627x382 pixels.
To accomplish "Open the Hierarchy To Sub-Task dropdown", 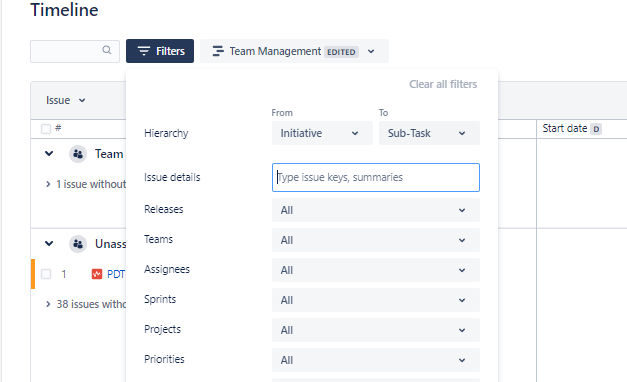I will [x=429, y=133].
